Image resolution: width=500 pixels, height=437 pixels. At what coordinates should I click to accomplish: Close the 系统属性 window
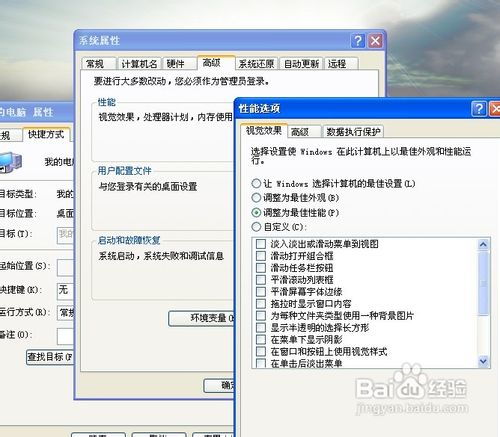click(375, 41)
